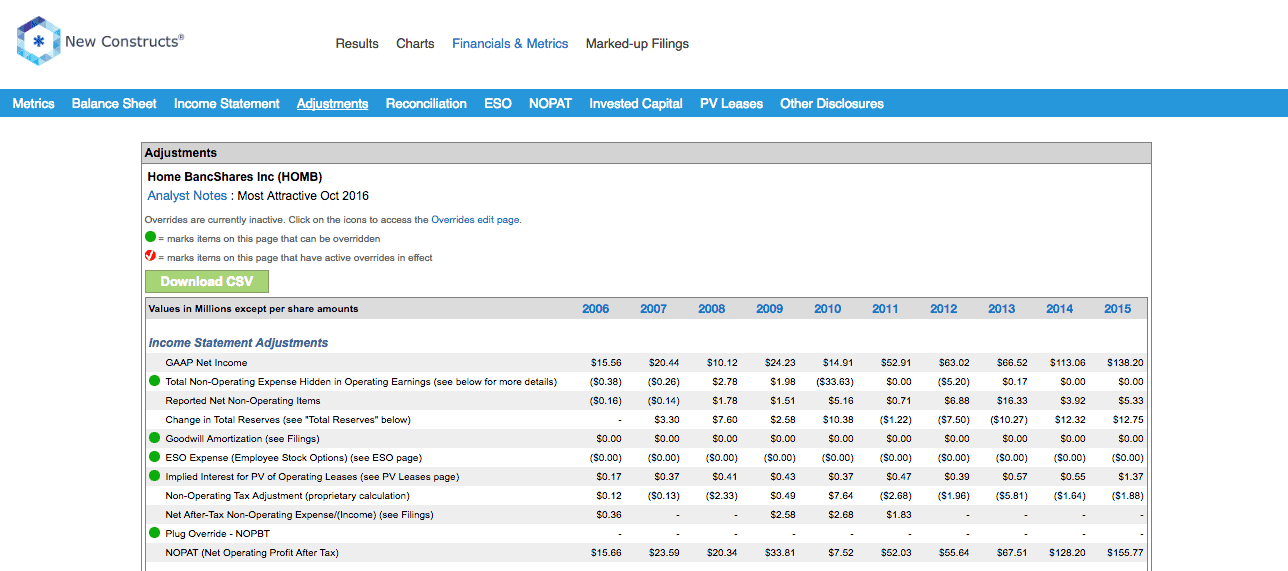The height and width of the screenshot is (571, 1288).
Task: Switch to the Invested Capital tab
Action: [x=636, y=103]
